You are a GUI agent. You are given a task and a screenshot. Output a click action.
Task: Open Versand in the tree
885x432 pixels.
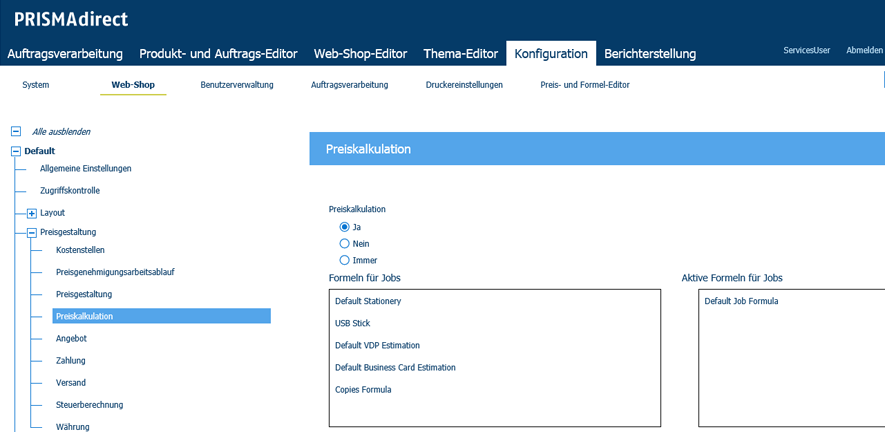(x=71, y=383)
